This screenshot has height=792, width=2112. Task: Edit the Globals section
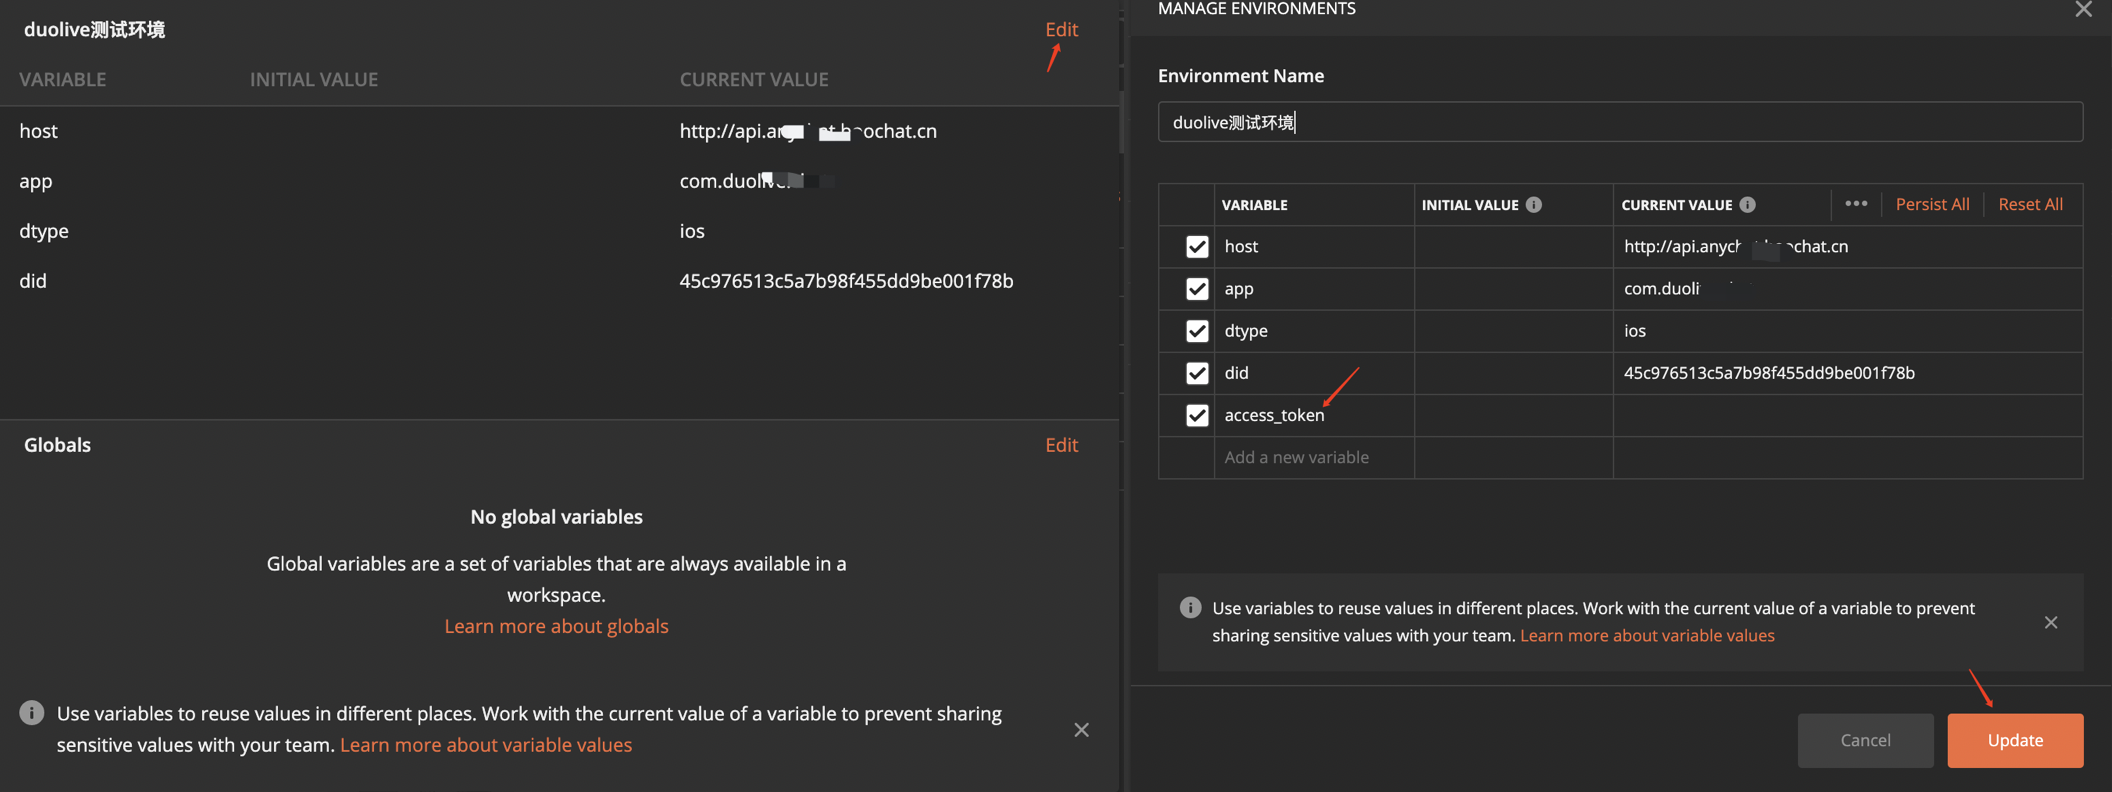coord(1061,445)
